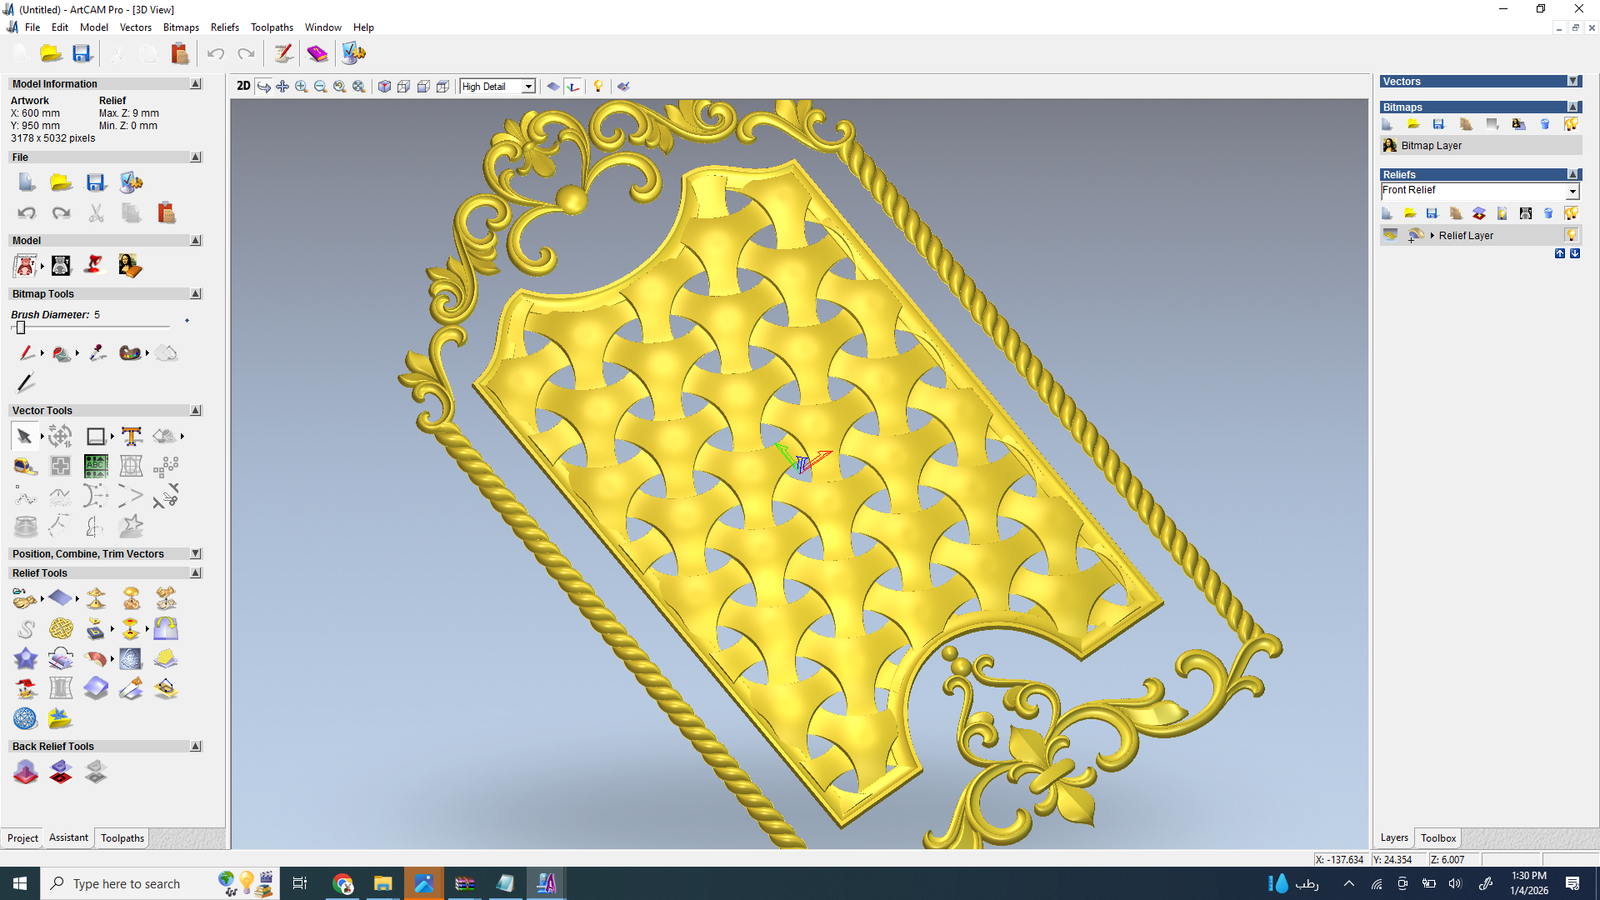Toggle origin axes display in 3D view
This screenshot has height=900, width=1600.
tap(573, 87)
